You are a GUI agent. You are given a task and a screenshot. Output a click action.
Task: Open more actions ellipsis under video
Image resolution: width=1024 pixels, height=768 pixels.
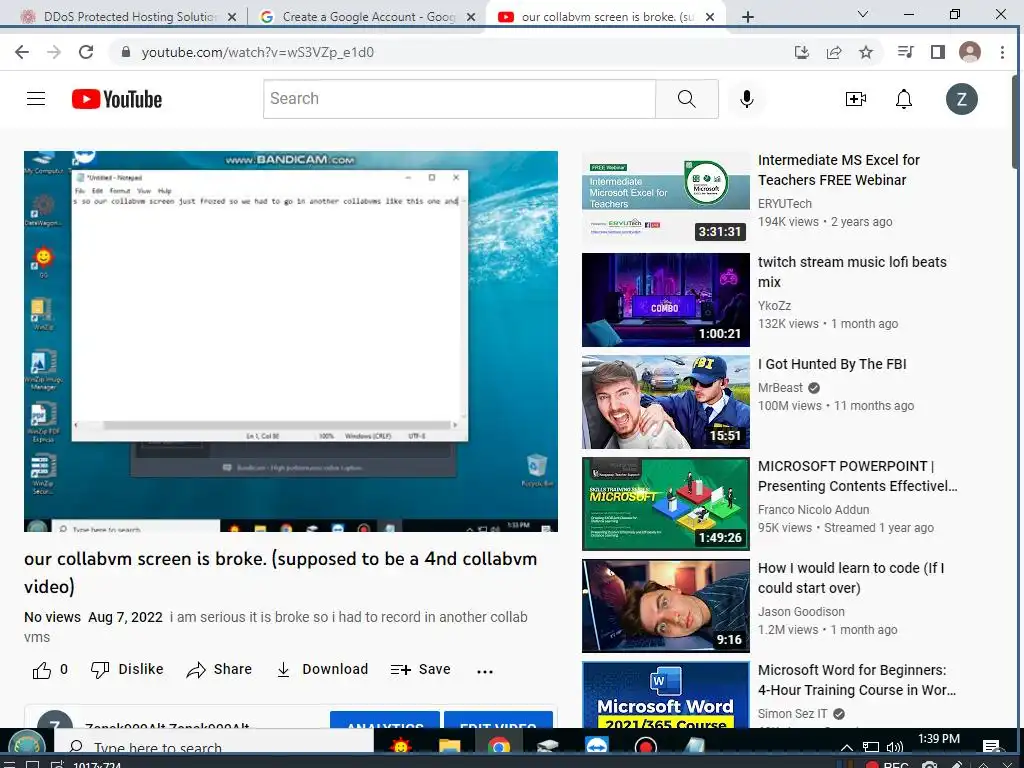pyautogui.click(x=485, y=671)
